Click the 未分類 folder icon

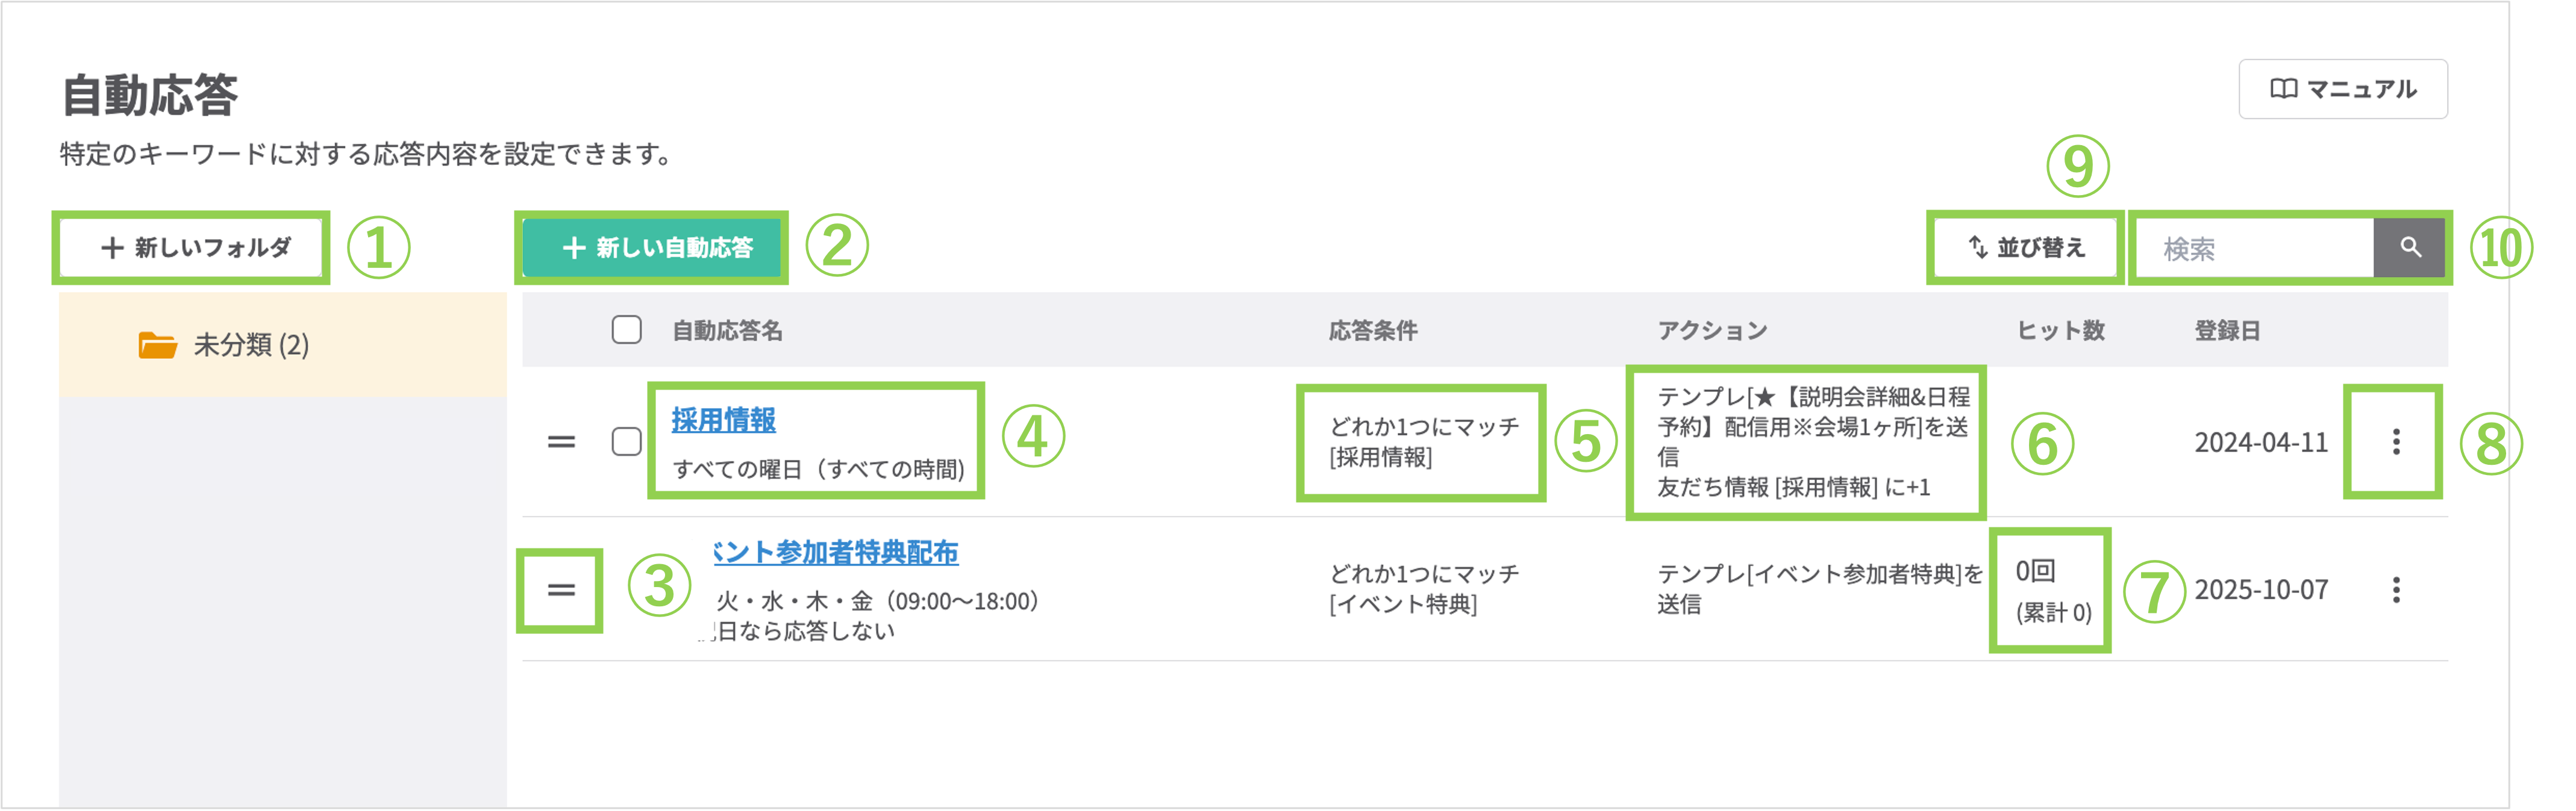tap(157, 345)
